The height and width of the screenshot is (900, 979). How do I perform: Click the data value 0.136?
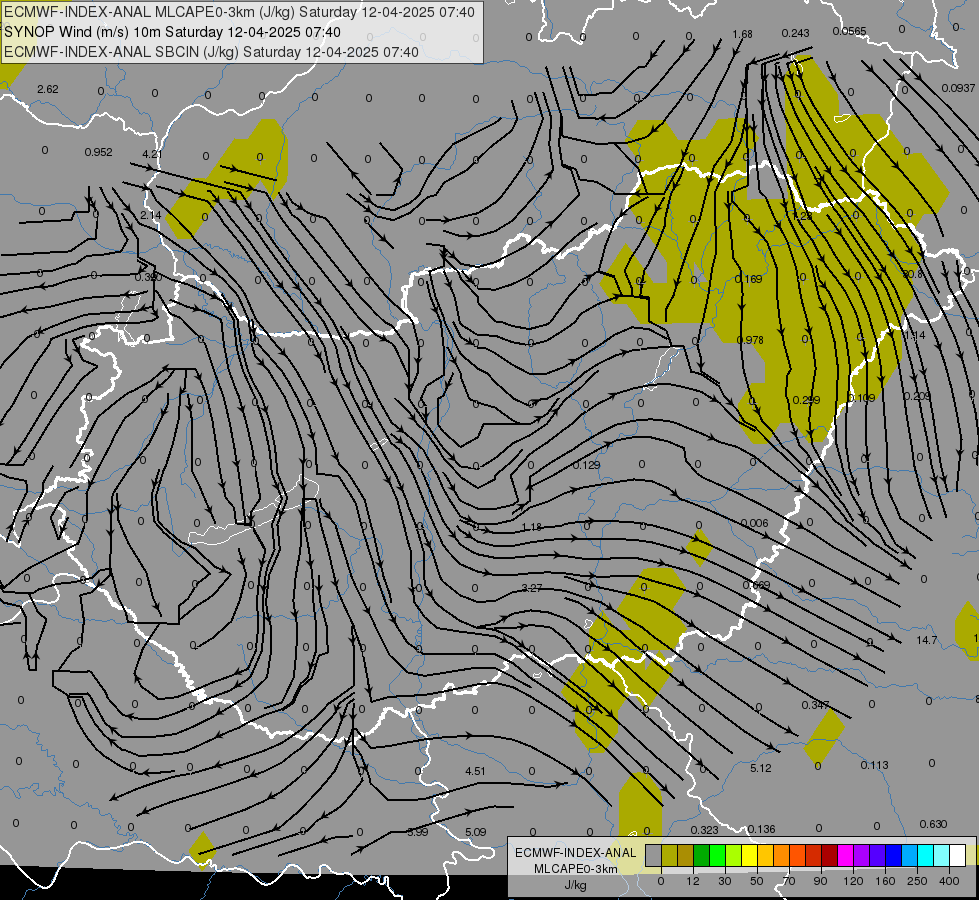coord(761,829)
